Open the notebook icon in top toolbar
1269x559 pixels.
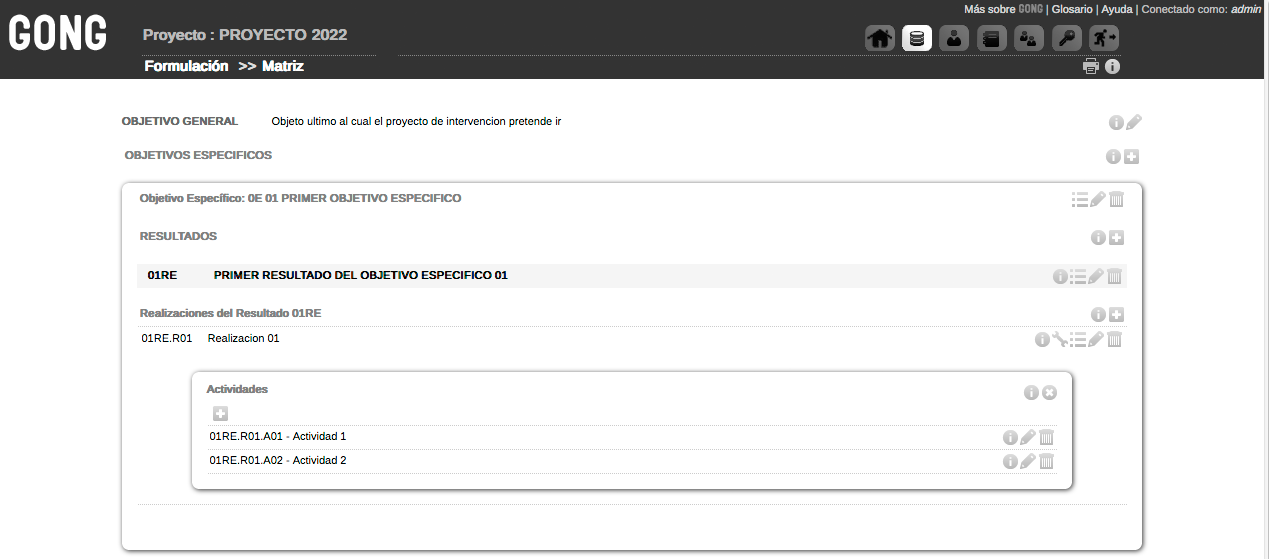992,39
